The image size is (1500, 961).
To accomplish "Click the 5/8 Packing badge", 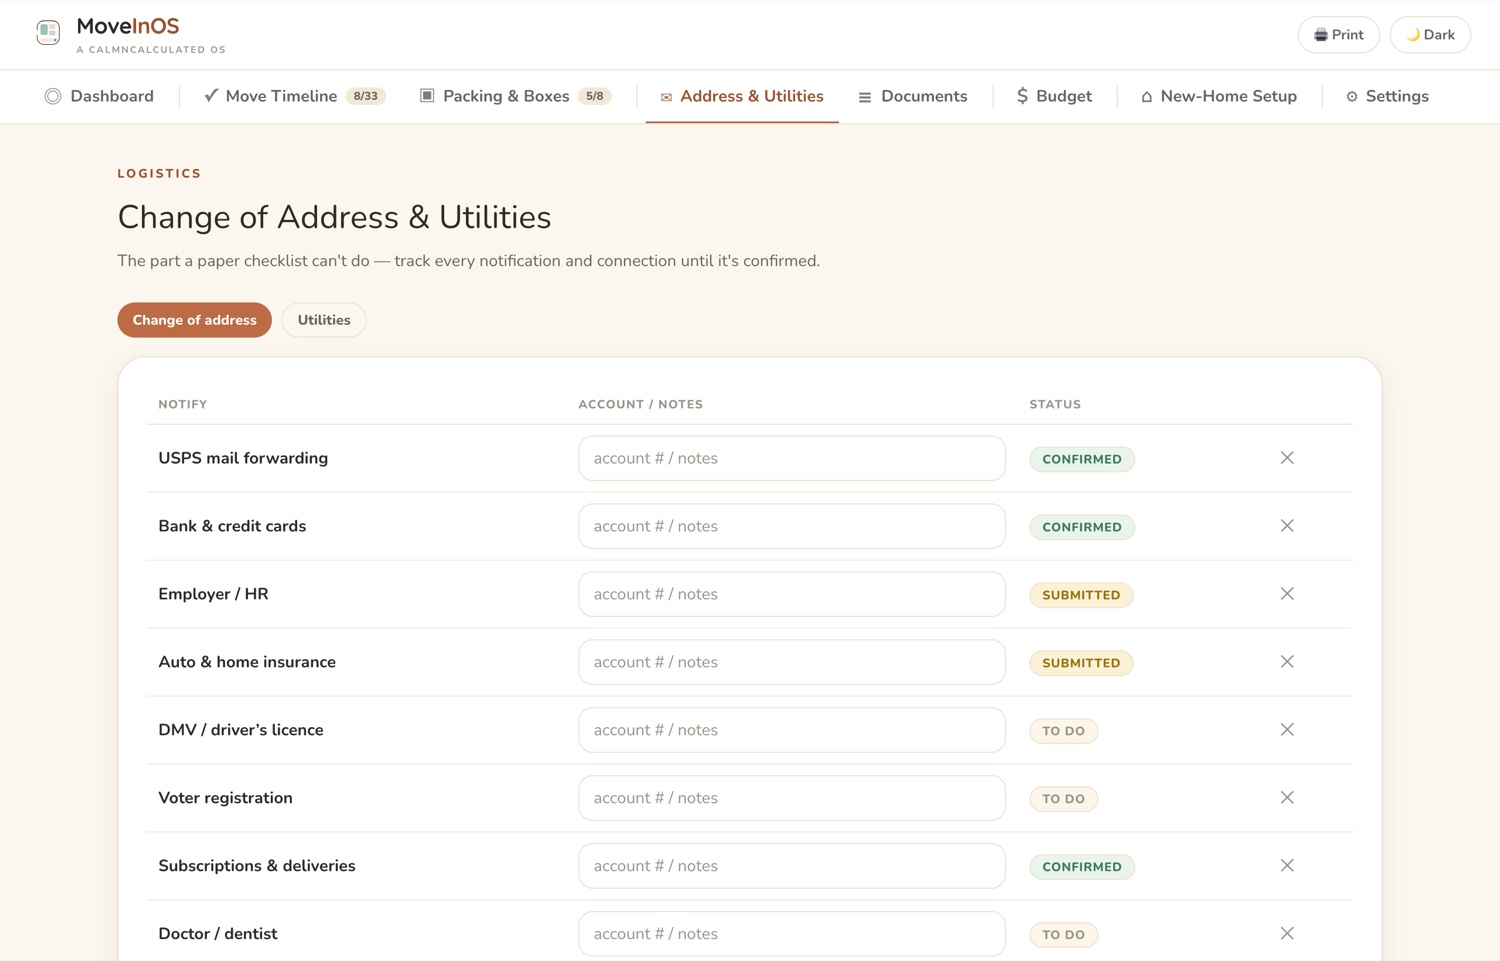I will click(595, 96).
